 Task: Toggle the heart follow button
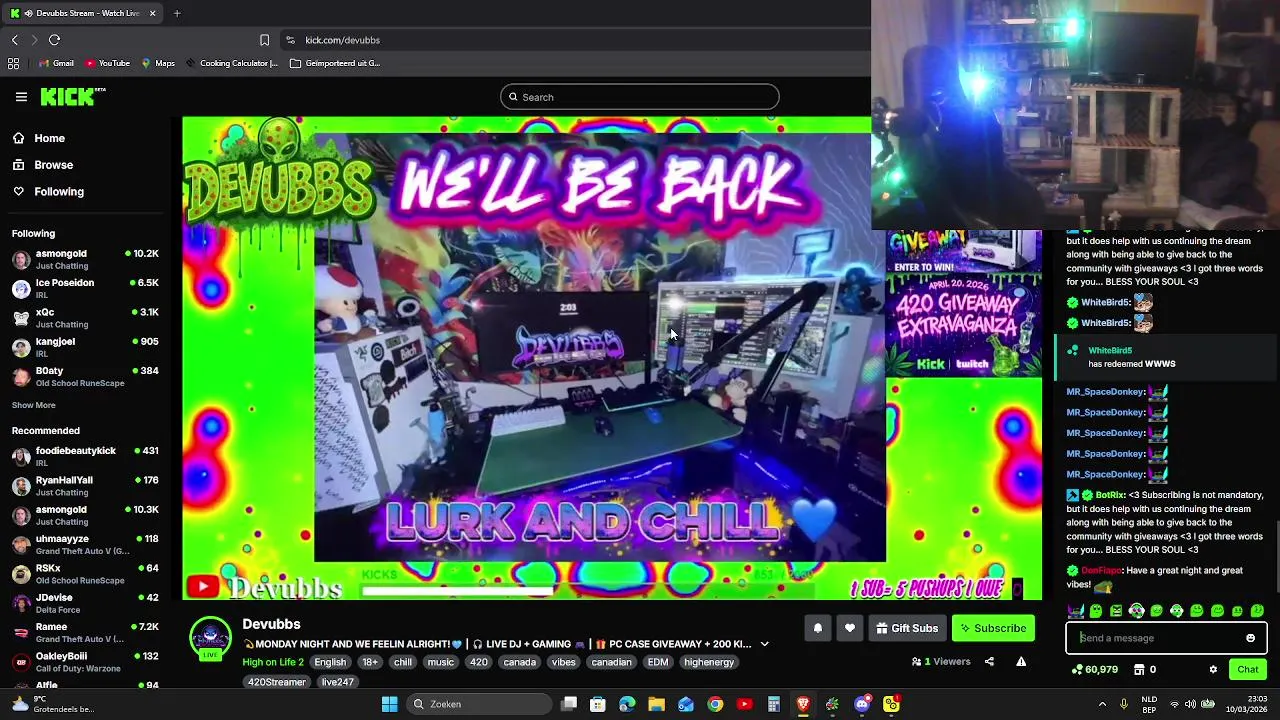[849, 628]
